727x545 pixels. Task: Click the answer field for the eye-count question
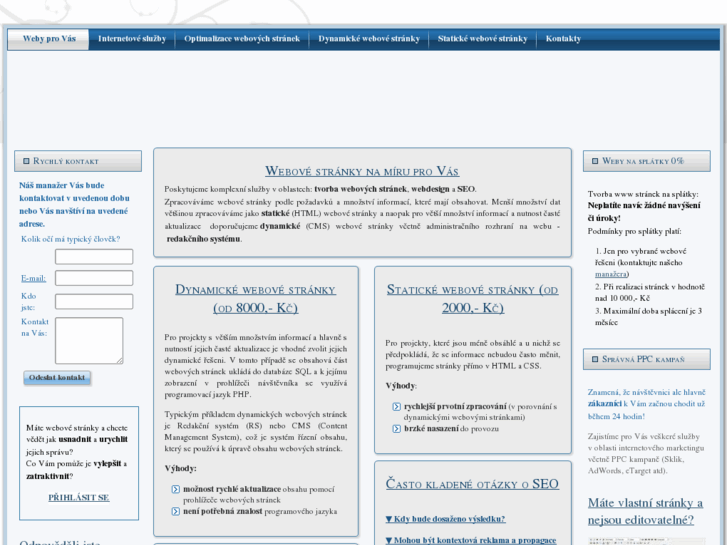click(x=94, y=256)
